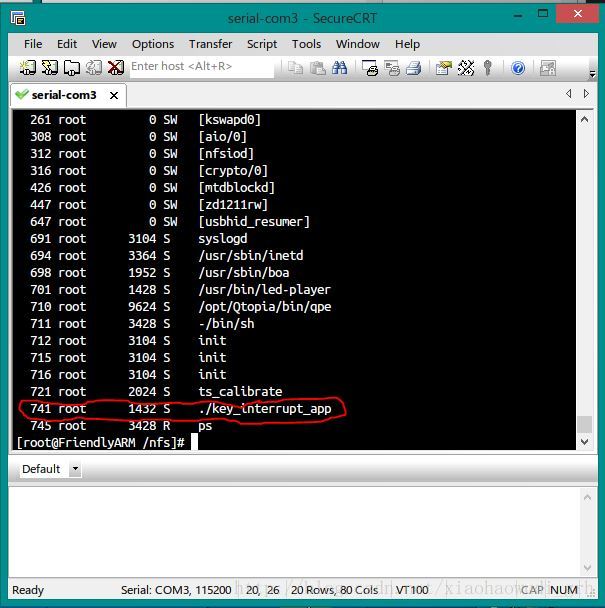
Task: Open the Default button bar dropdown
Action: coord(75,469)
